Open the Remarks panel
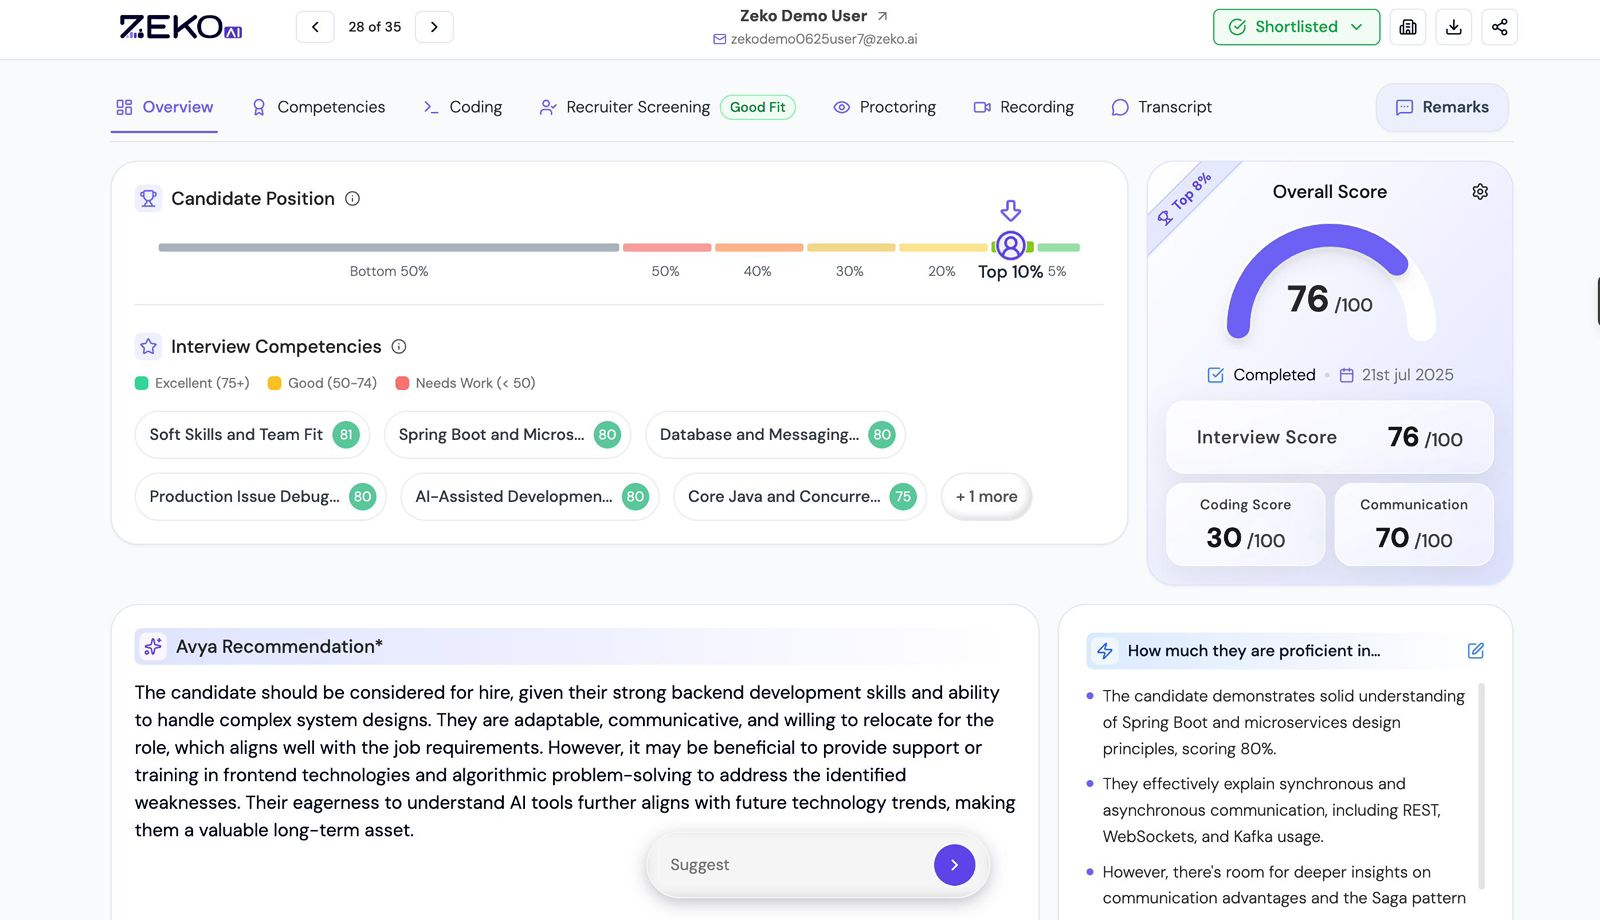The height and width of the screenshot is (920, 1600). pyautogui.click(x=1441, y=107)
